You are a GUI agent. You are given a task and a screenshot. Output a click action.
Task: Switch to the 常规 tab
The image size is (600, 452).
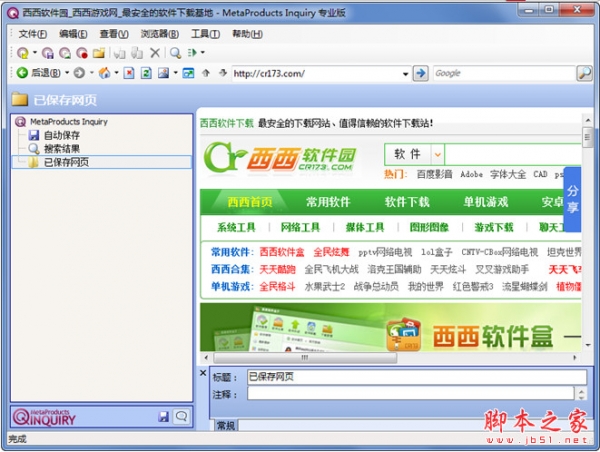click(x=226, y=425)
